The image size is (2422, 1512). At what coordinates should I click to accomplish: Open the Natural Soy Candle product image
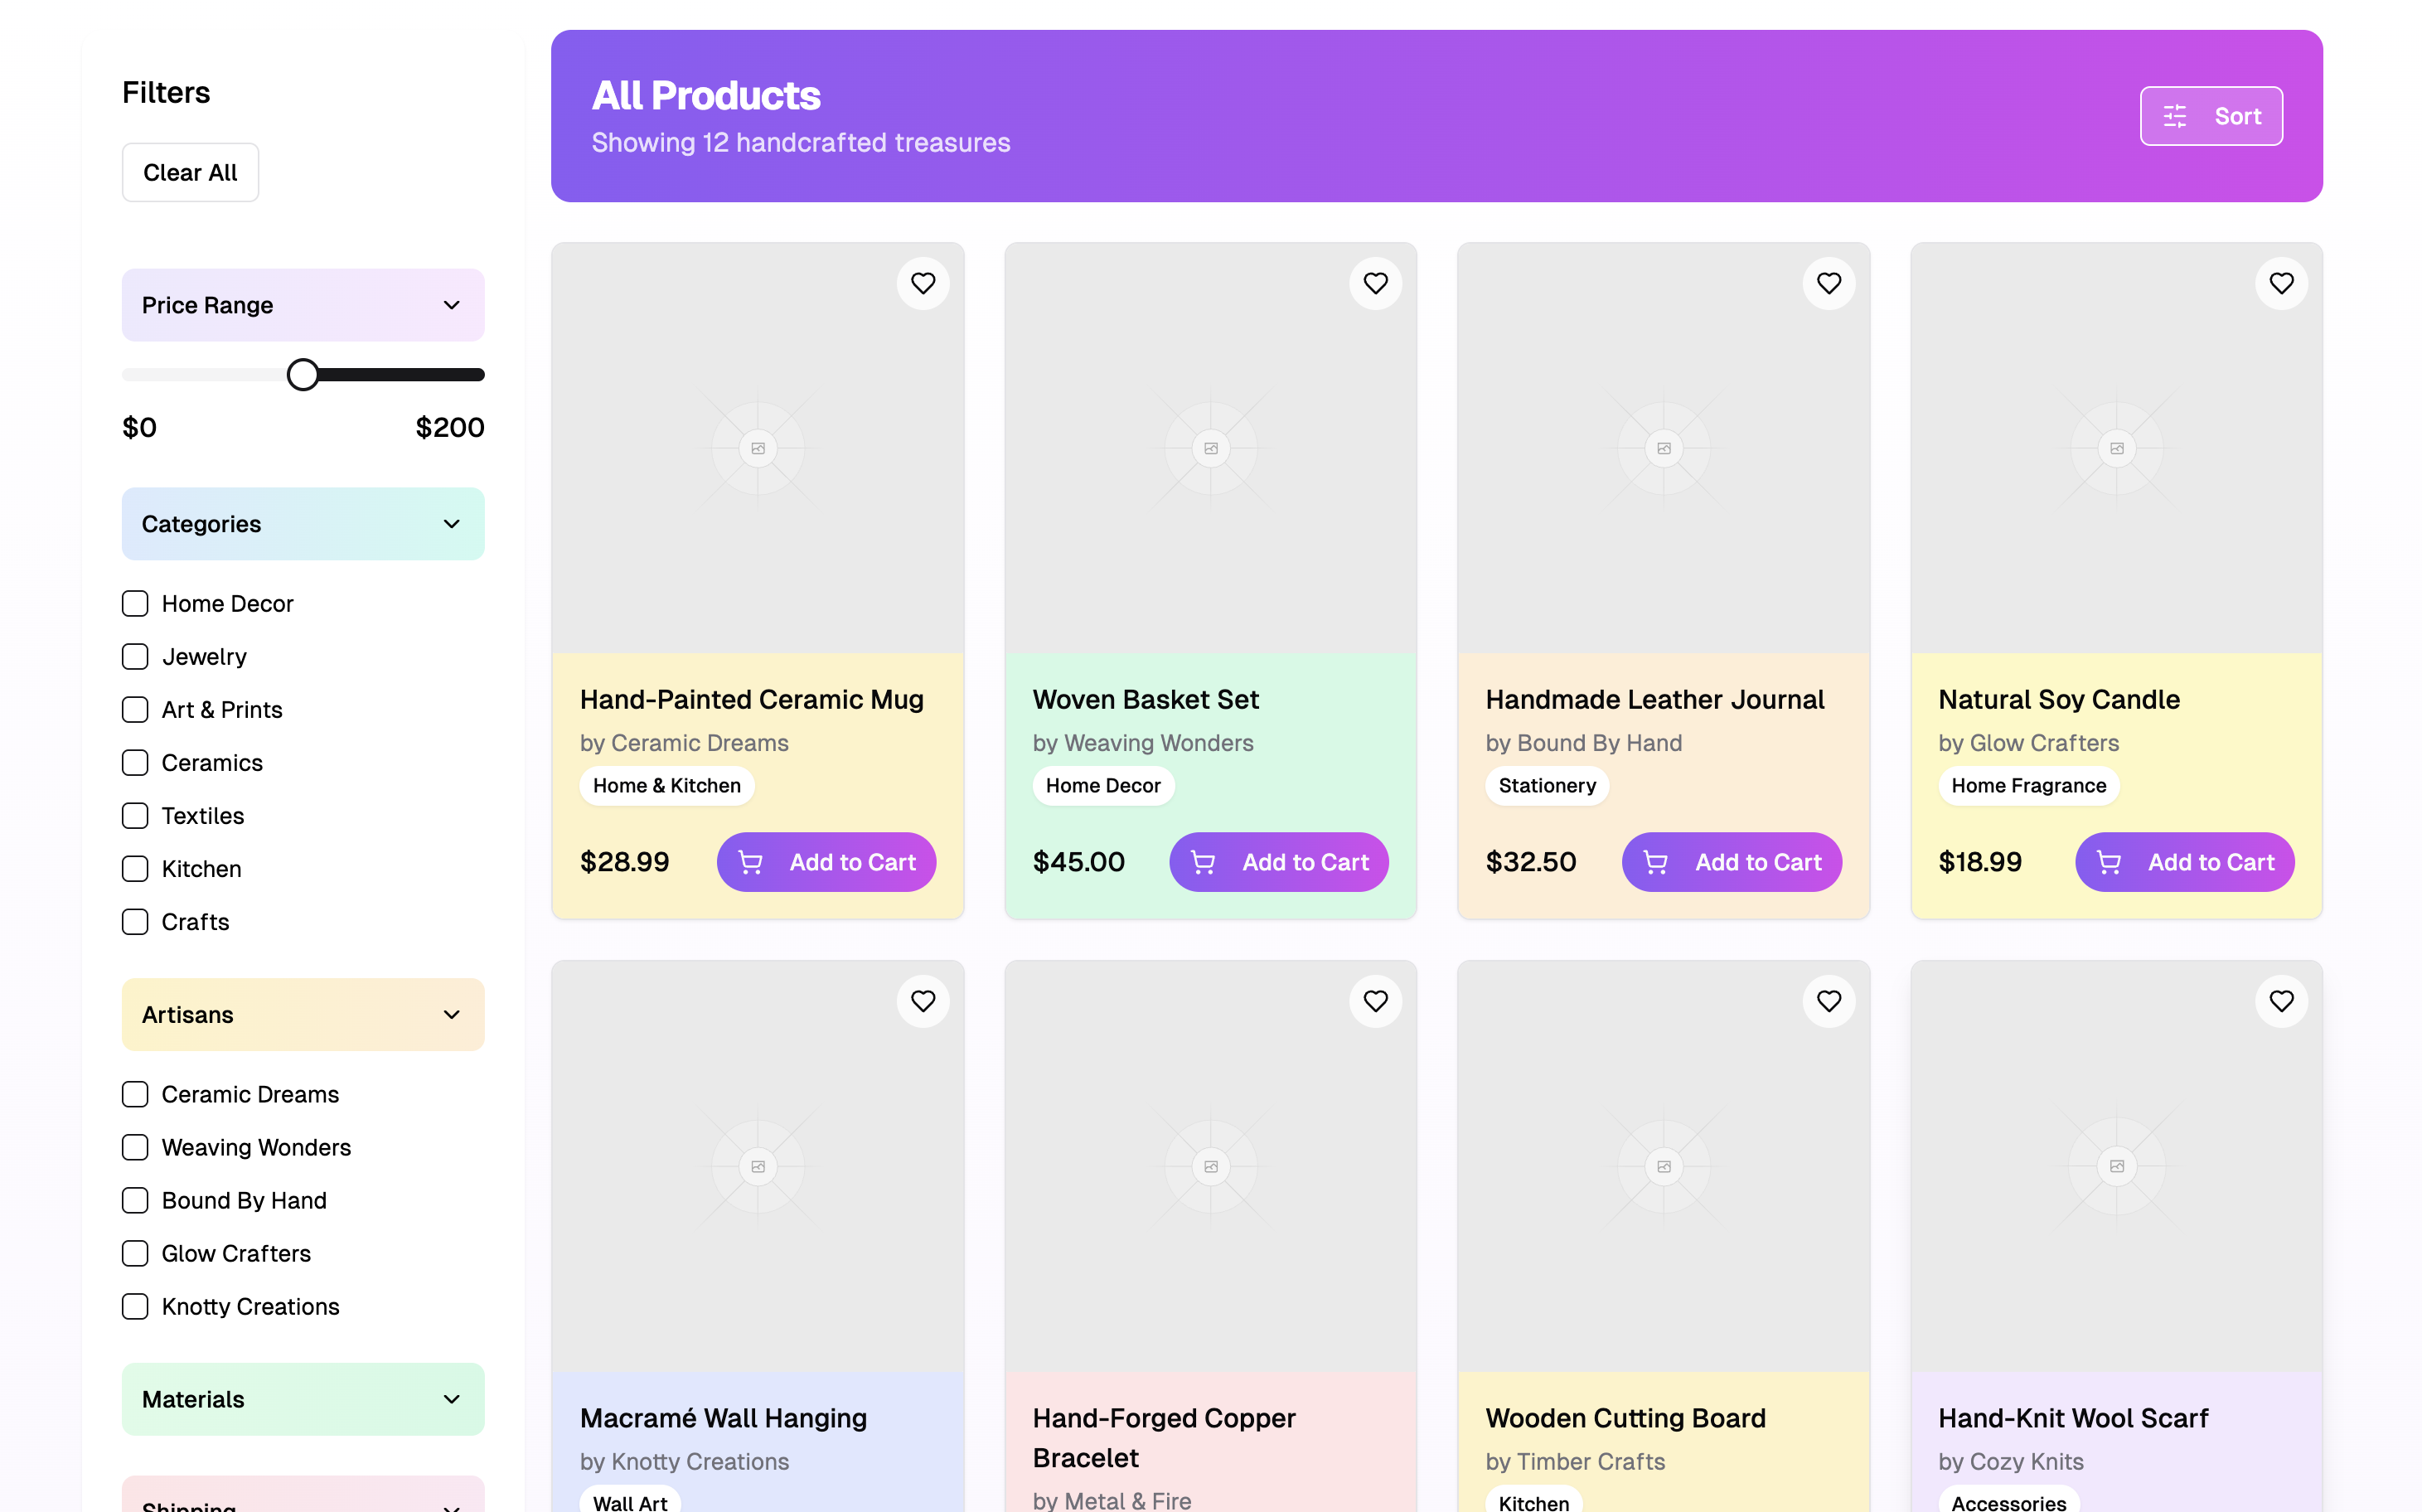2115,448
